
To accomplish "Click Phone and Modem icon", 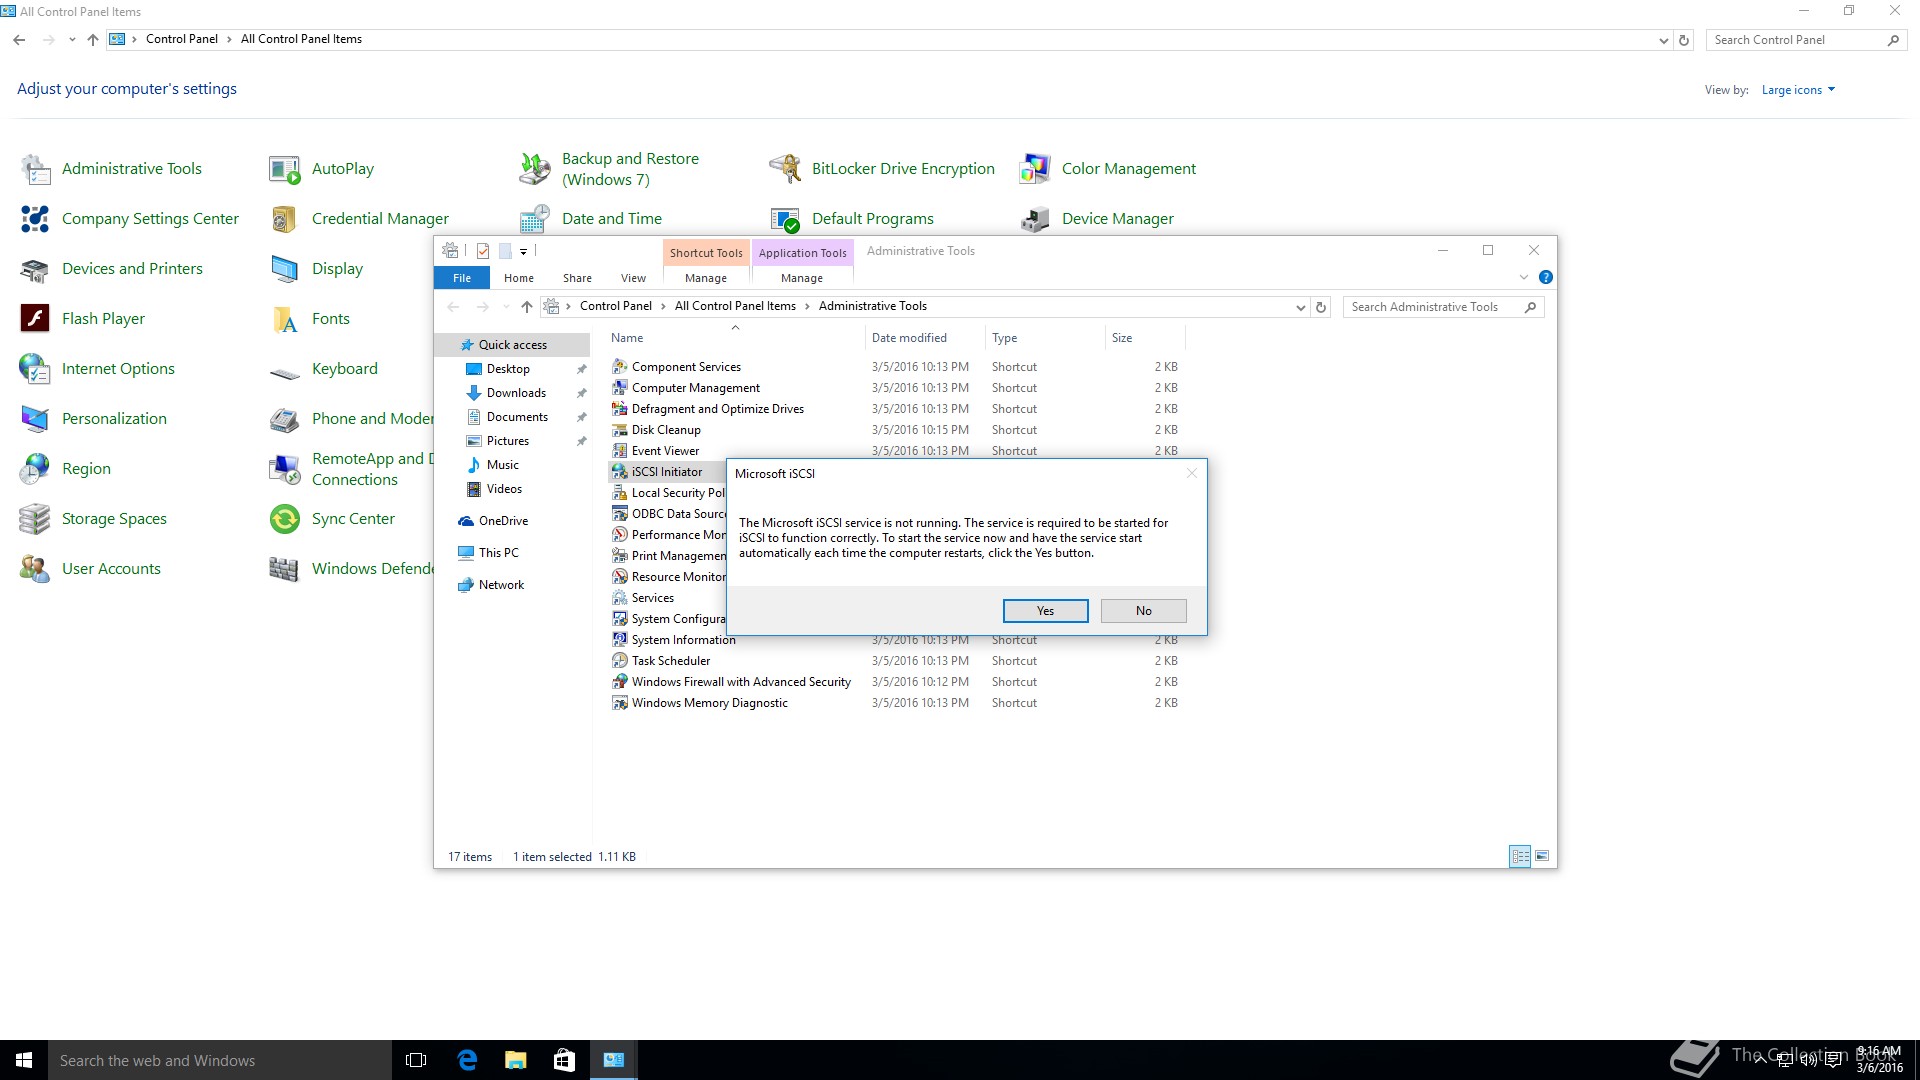I will (x=285, y=419).
